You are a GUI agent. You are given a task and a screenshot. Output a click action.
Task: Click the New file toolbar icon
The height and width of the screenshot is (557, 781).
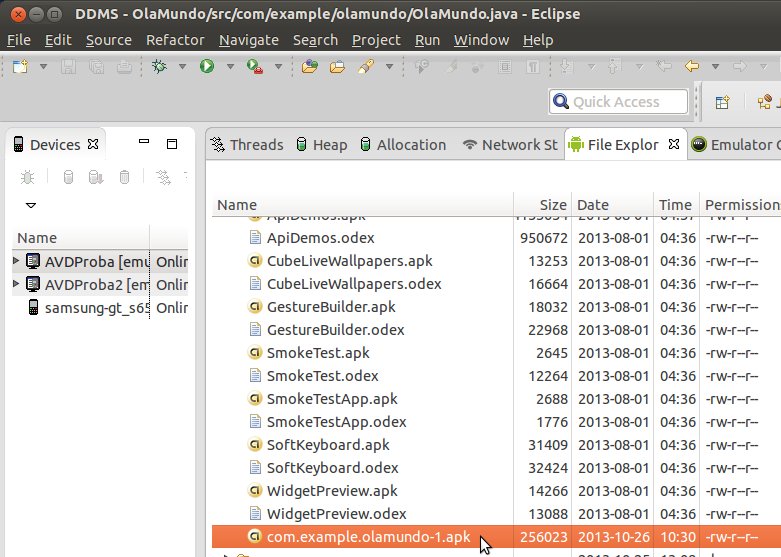coord(20,66)
